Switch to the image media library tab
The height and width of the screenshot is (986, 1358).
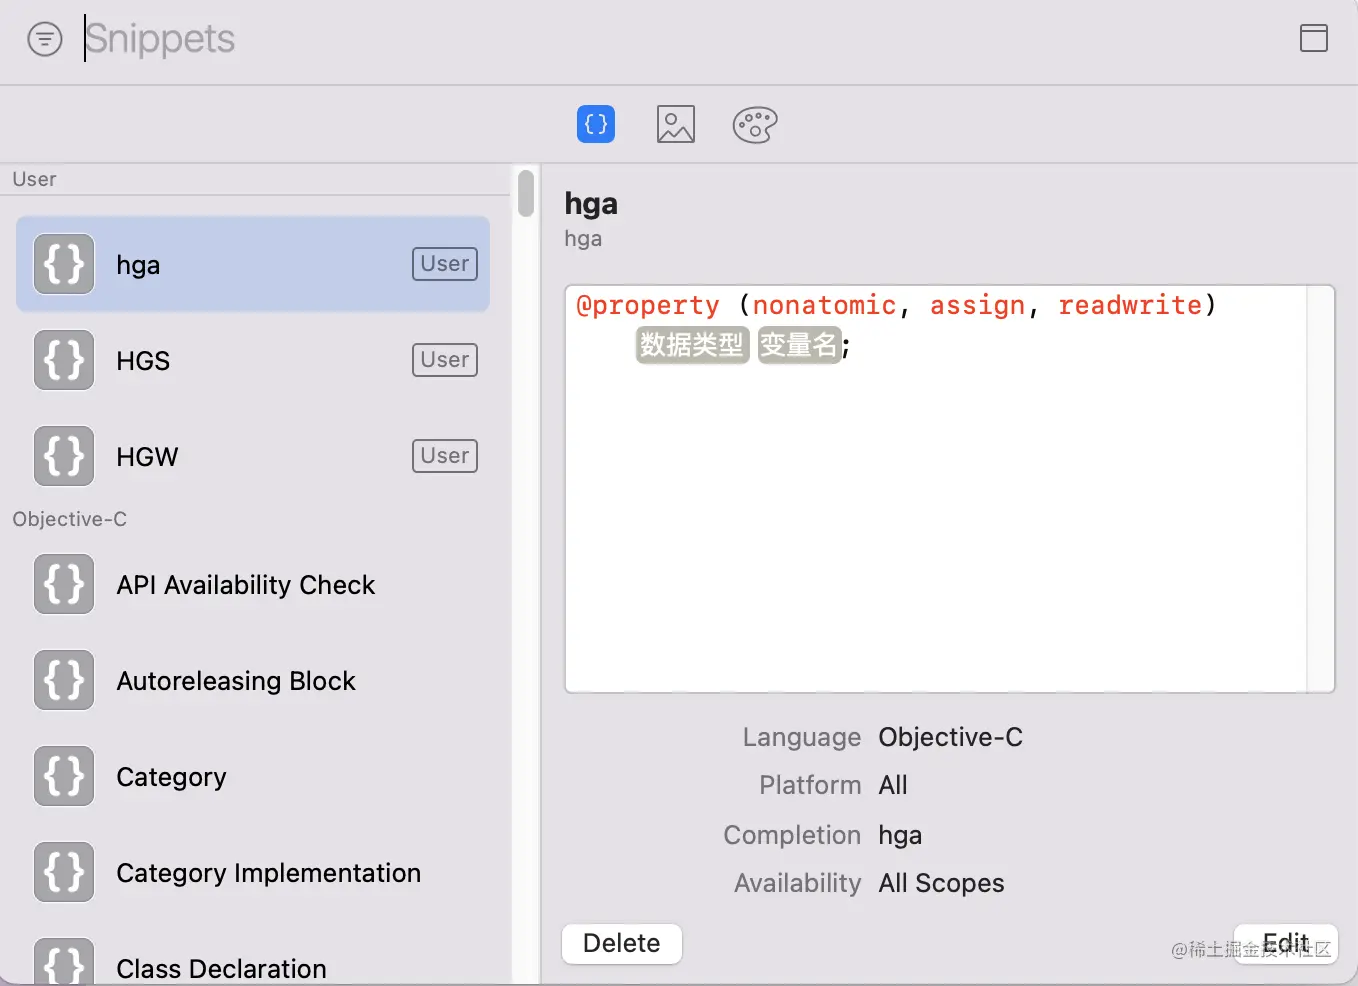click(676, 124)
